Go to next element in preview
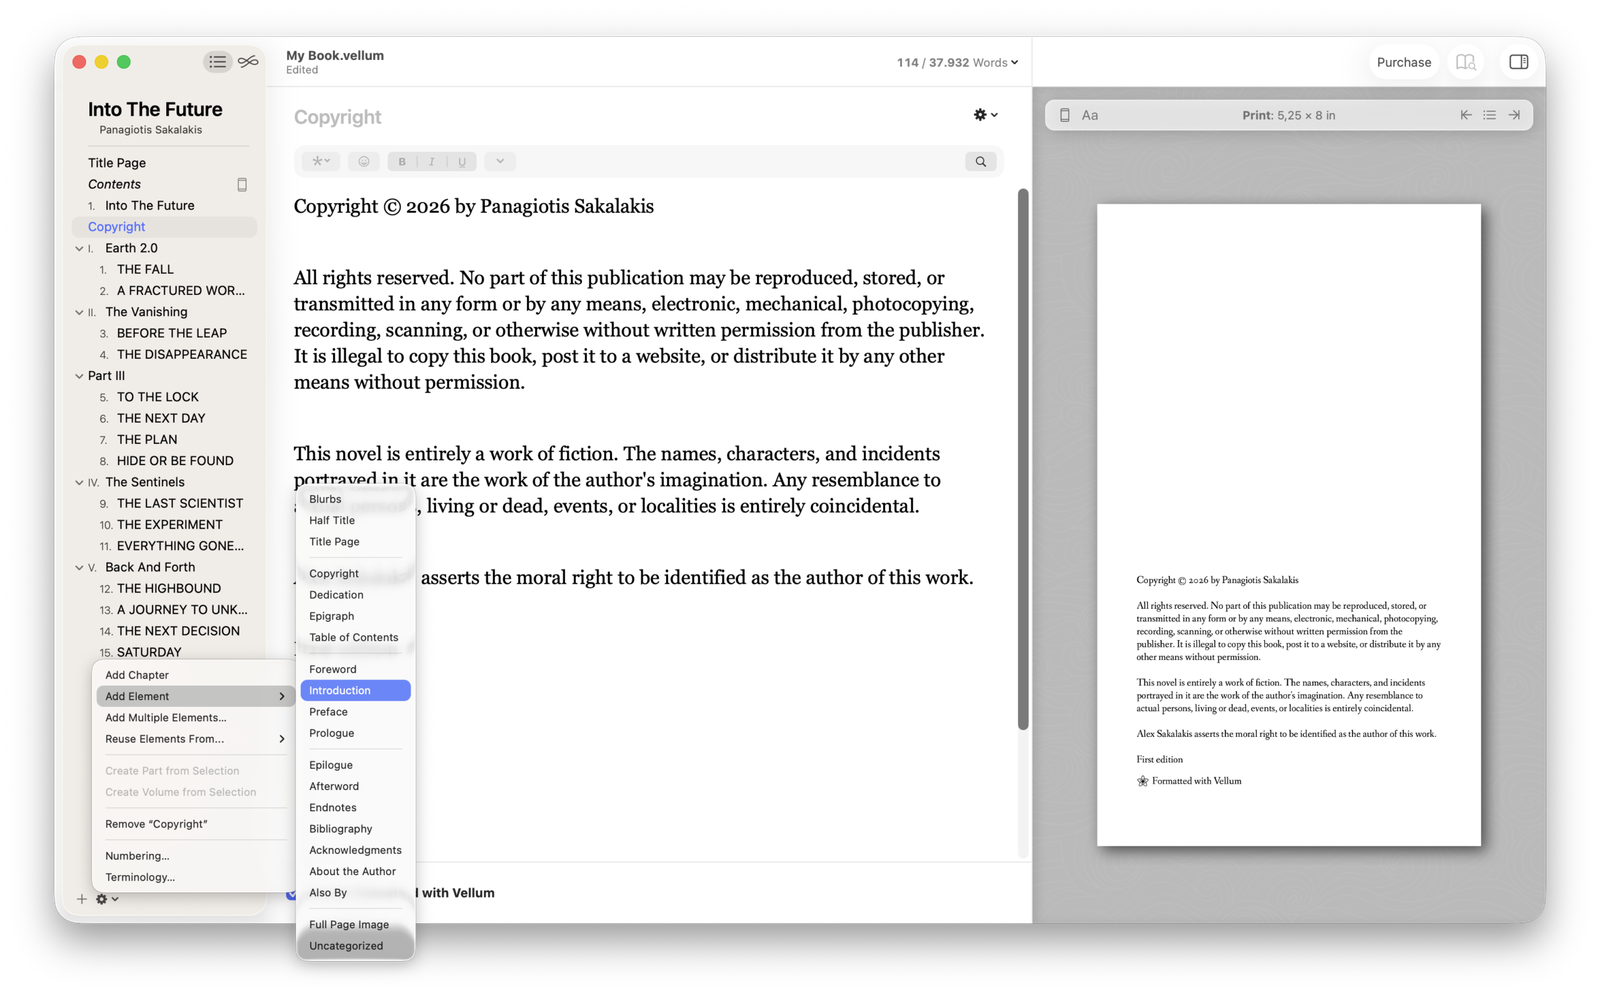1600x995 pixels. pyautogui.click(x=1515, y=115)
